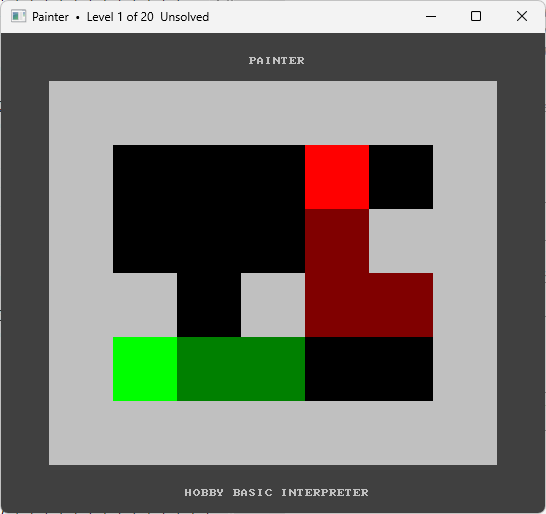
Task: Select the bright red square tile
Action: coord(337,177)
